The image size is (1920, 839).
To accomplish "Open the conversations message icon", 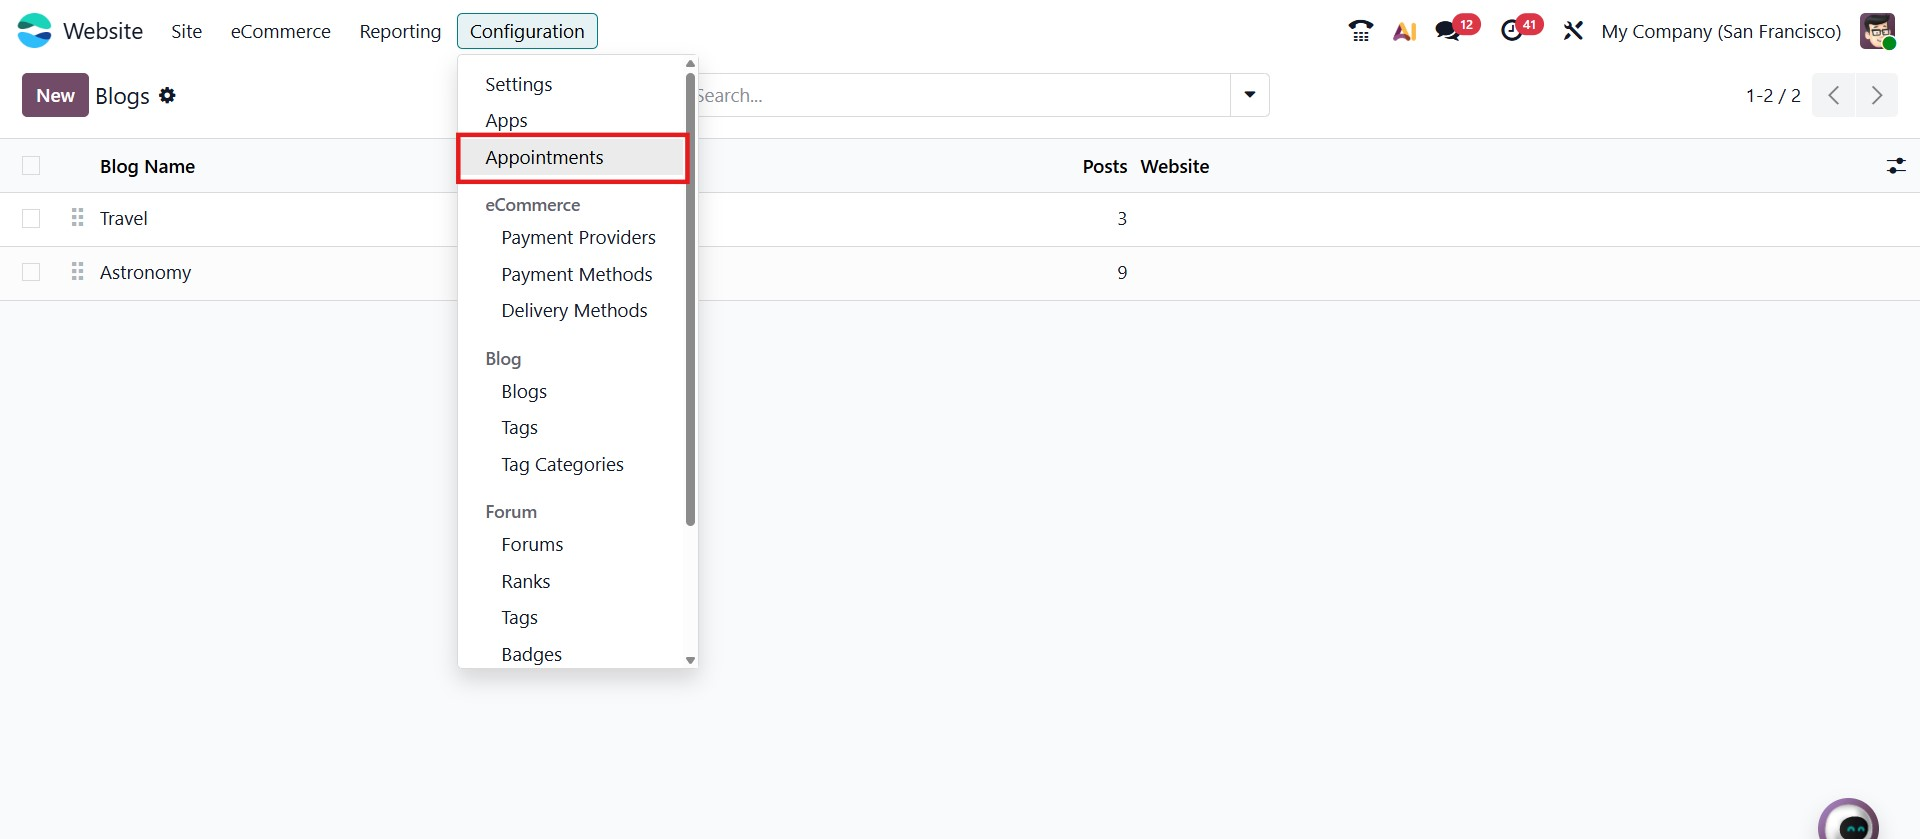I will (x=1447, y=31).
